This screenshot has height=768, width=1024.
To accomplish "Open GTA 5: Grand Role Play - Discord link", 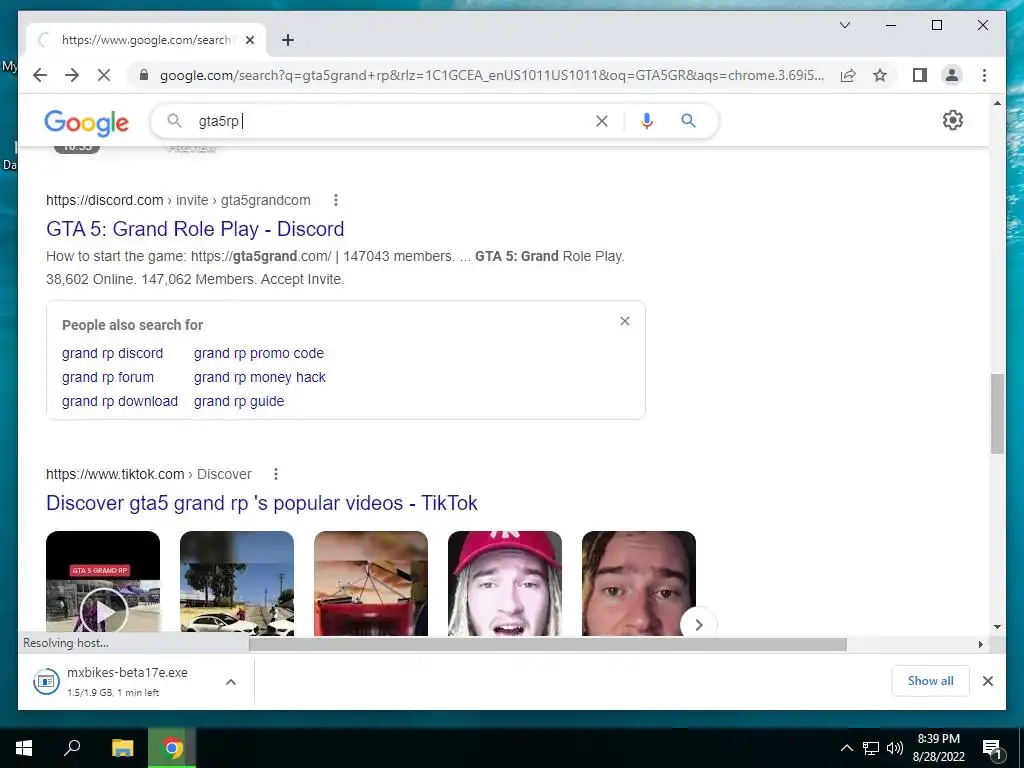I will 195,229.
